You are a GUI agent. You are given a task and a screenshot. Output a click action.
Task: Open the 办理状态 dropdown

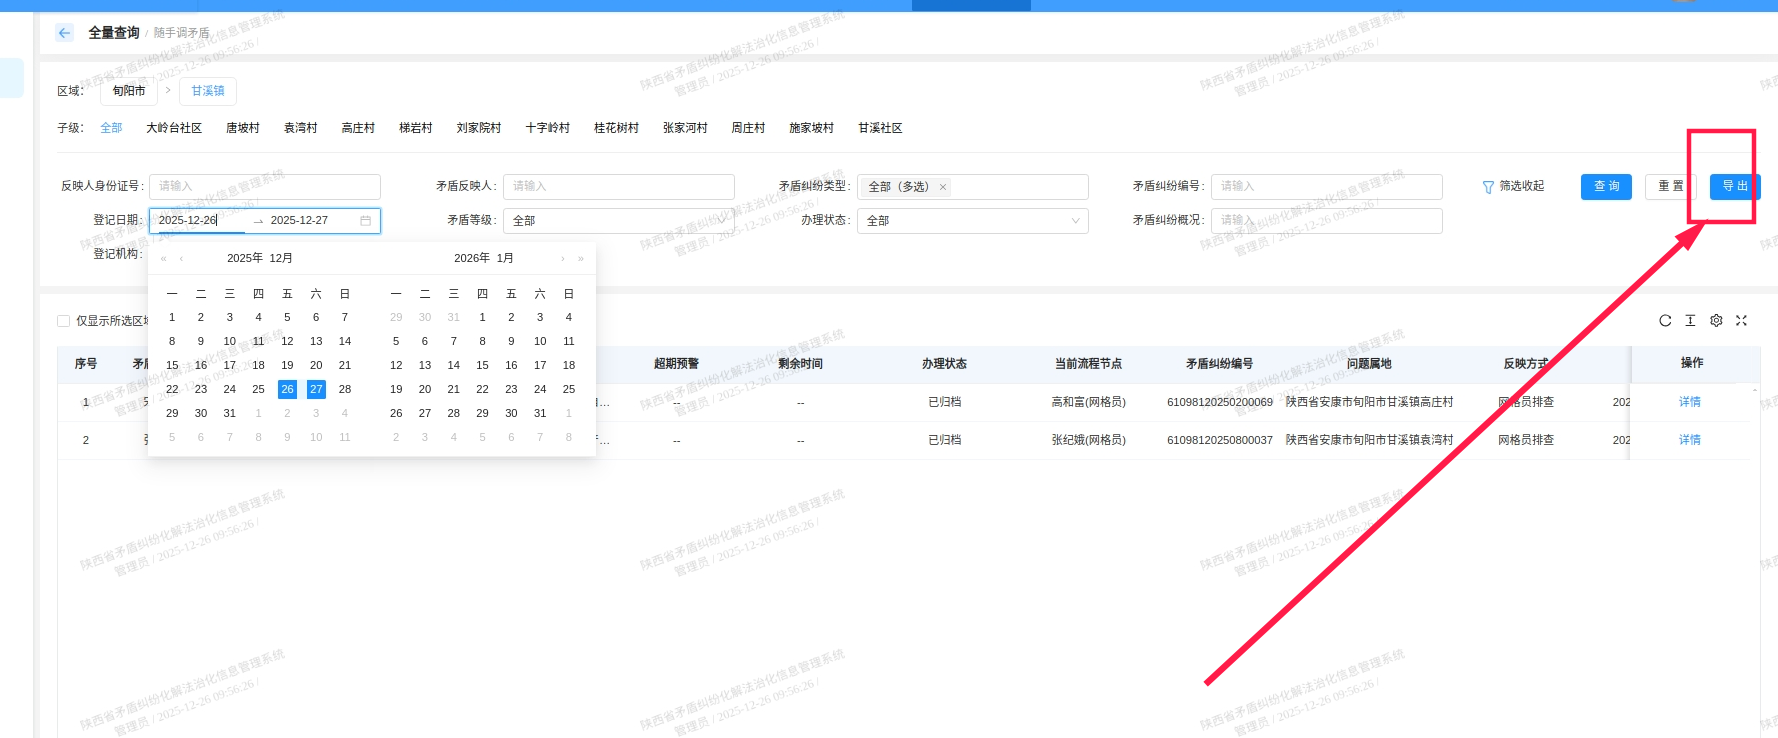(972, 221)
